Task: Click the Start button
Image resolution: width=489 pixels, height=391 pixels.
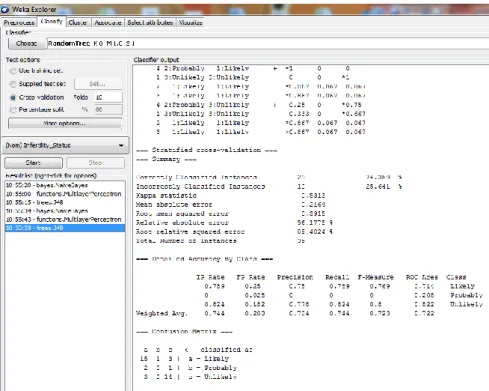Action: point(33,163)
